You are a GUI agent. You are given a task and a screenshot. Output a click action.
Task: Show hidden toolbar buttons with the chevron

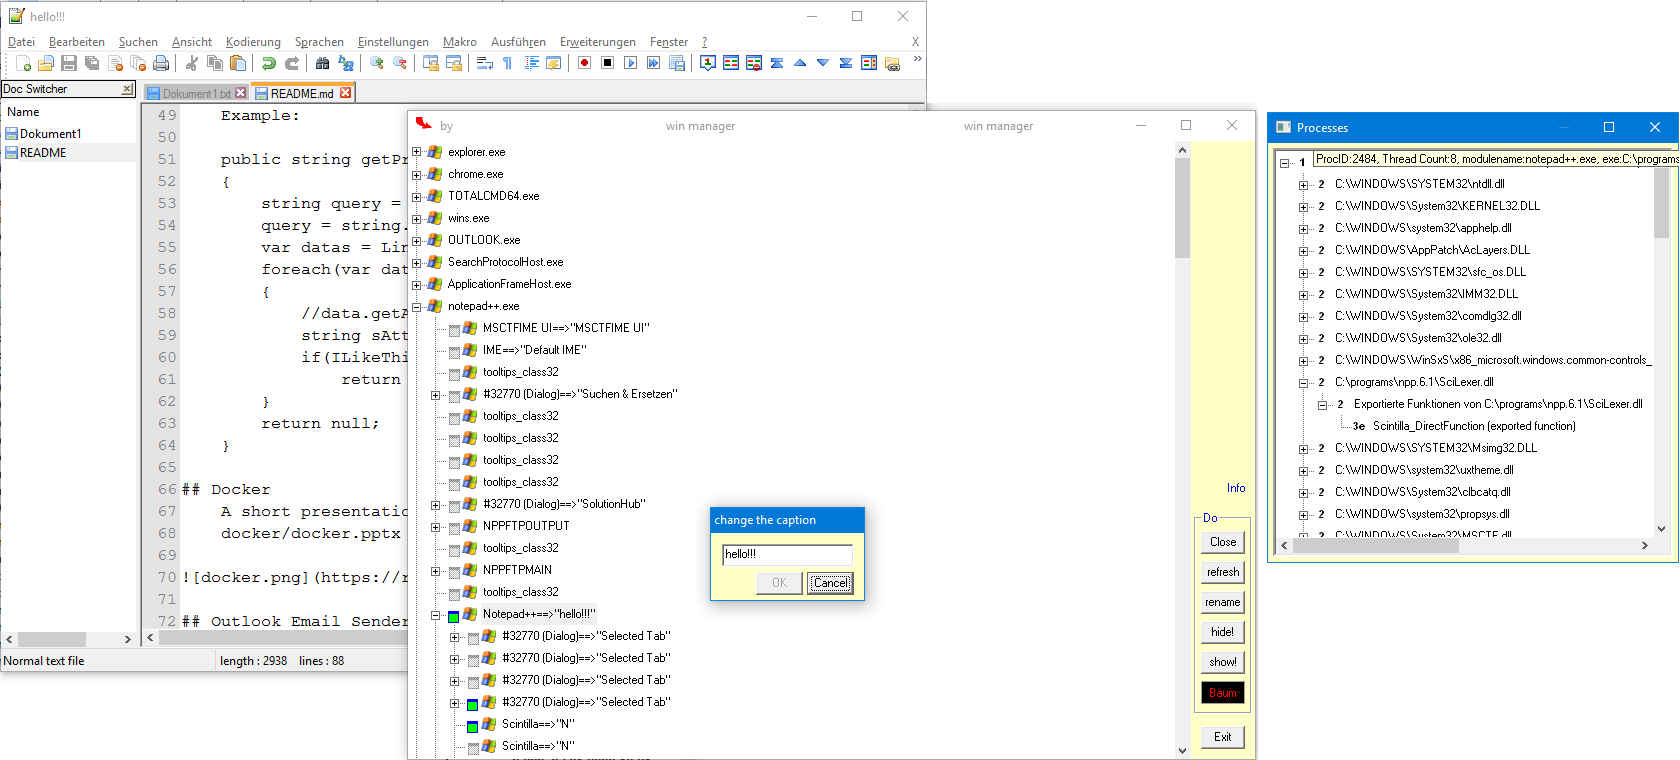[x=917, y=60]
